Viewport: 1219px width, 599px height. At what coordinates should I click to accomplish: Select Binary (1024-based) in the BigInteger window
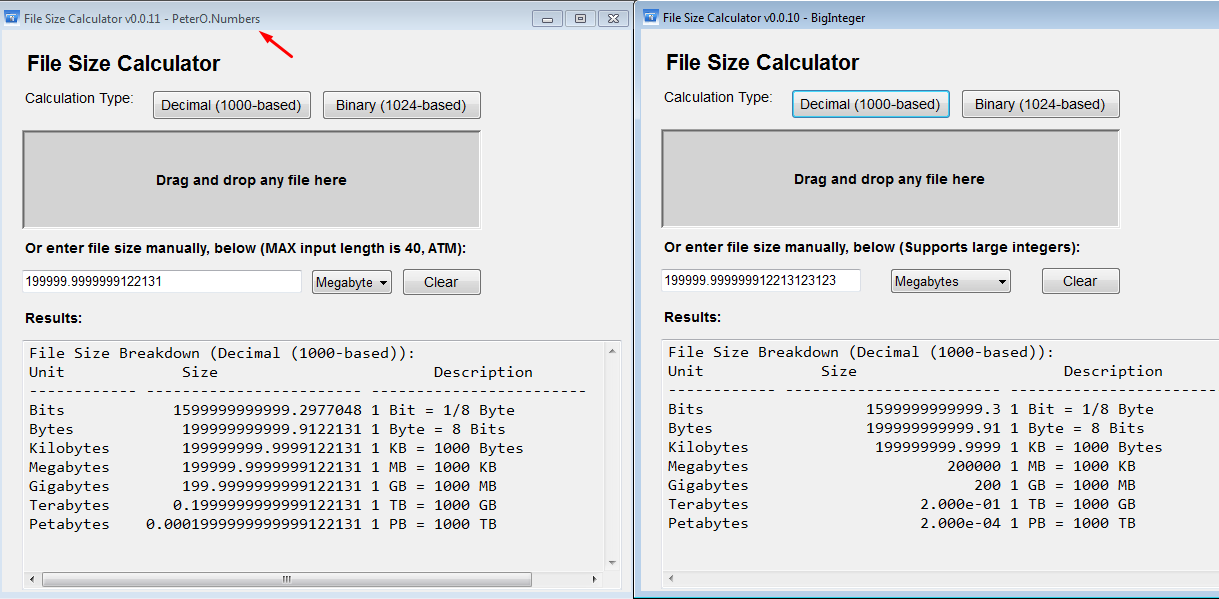coord(1040,104)
